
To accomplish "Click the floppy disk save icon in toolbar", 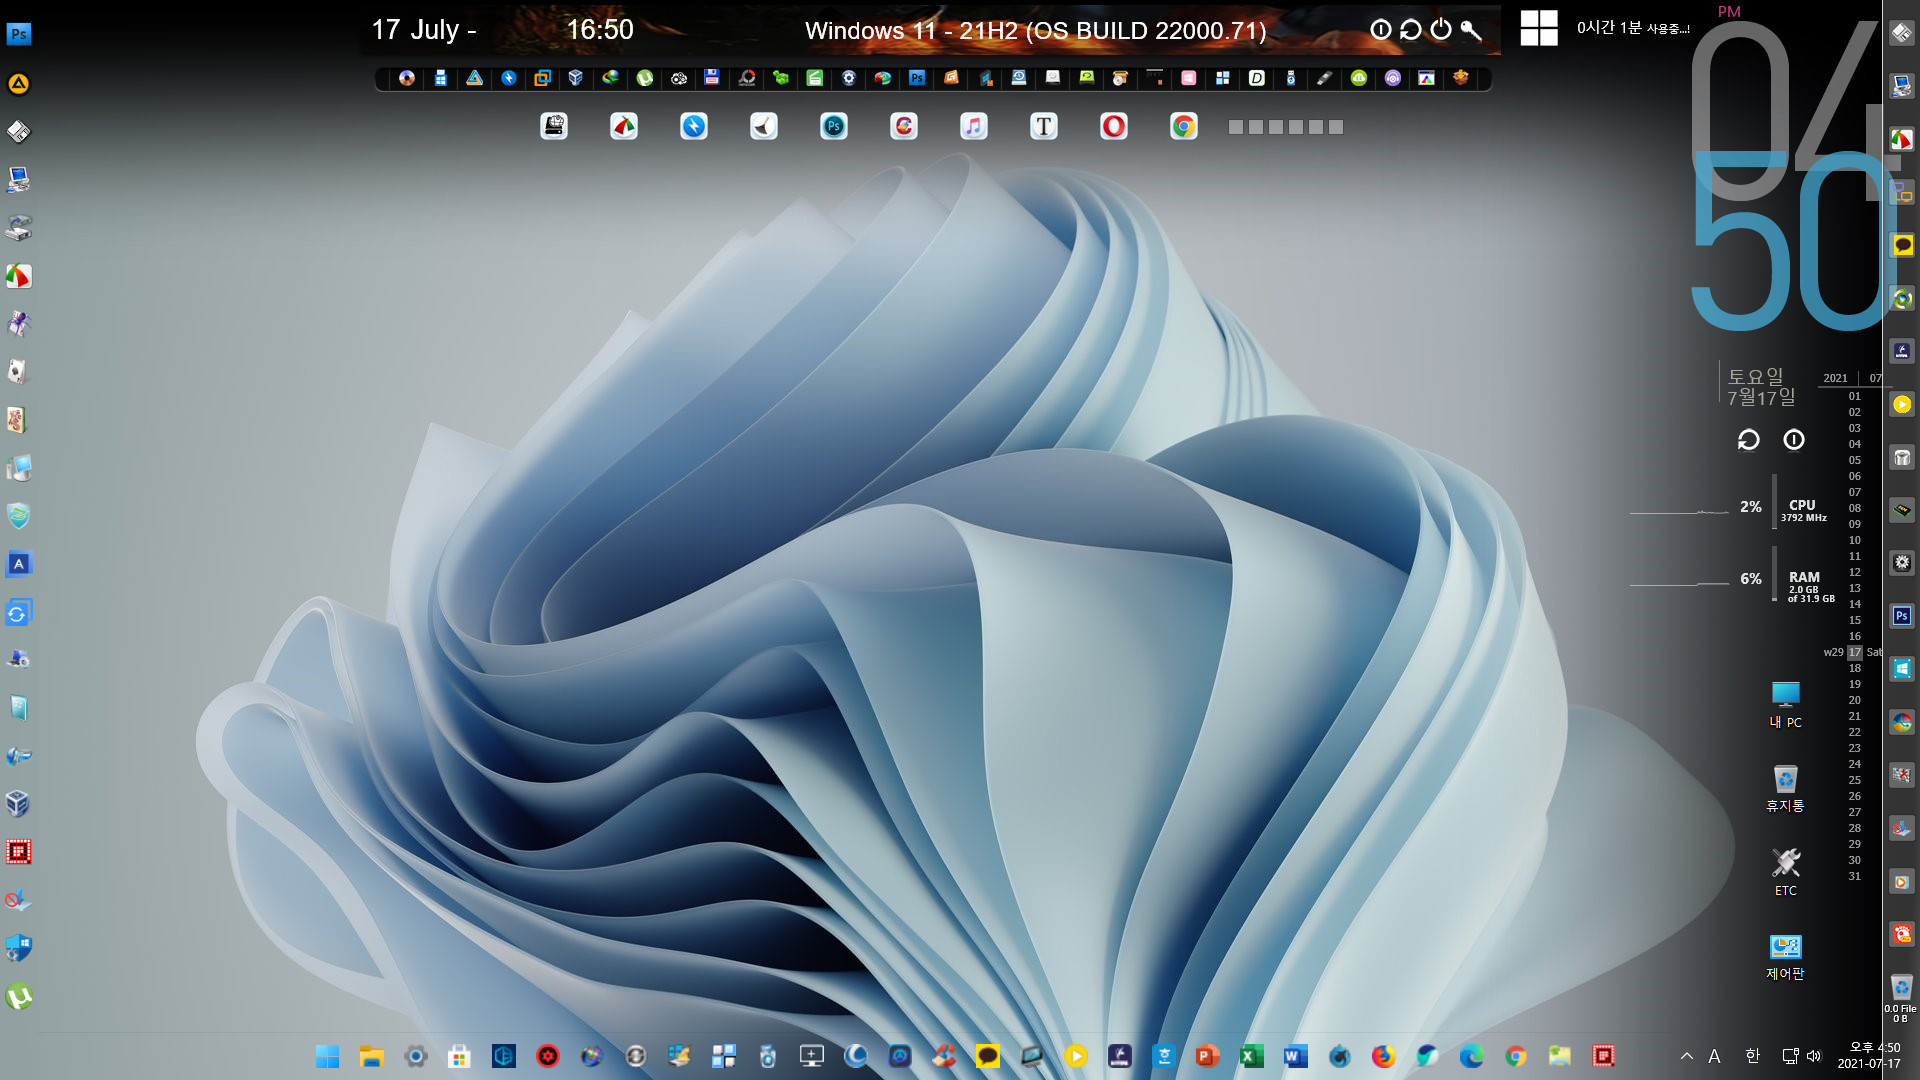I will (x=712, y=78).
